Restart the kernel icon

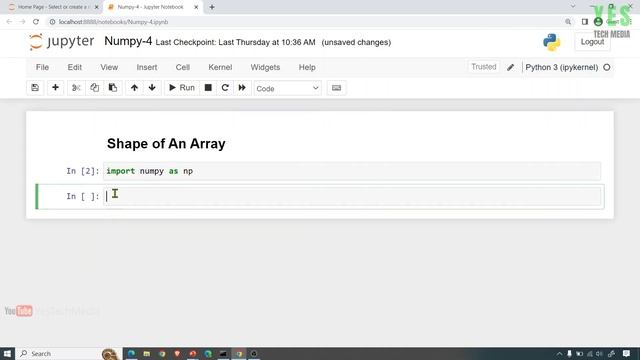225,88
